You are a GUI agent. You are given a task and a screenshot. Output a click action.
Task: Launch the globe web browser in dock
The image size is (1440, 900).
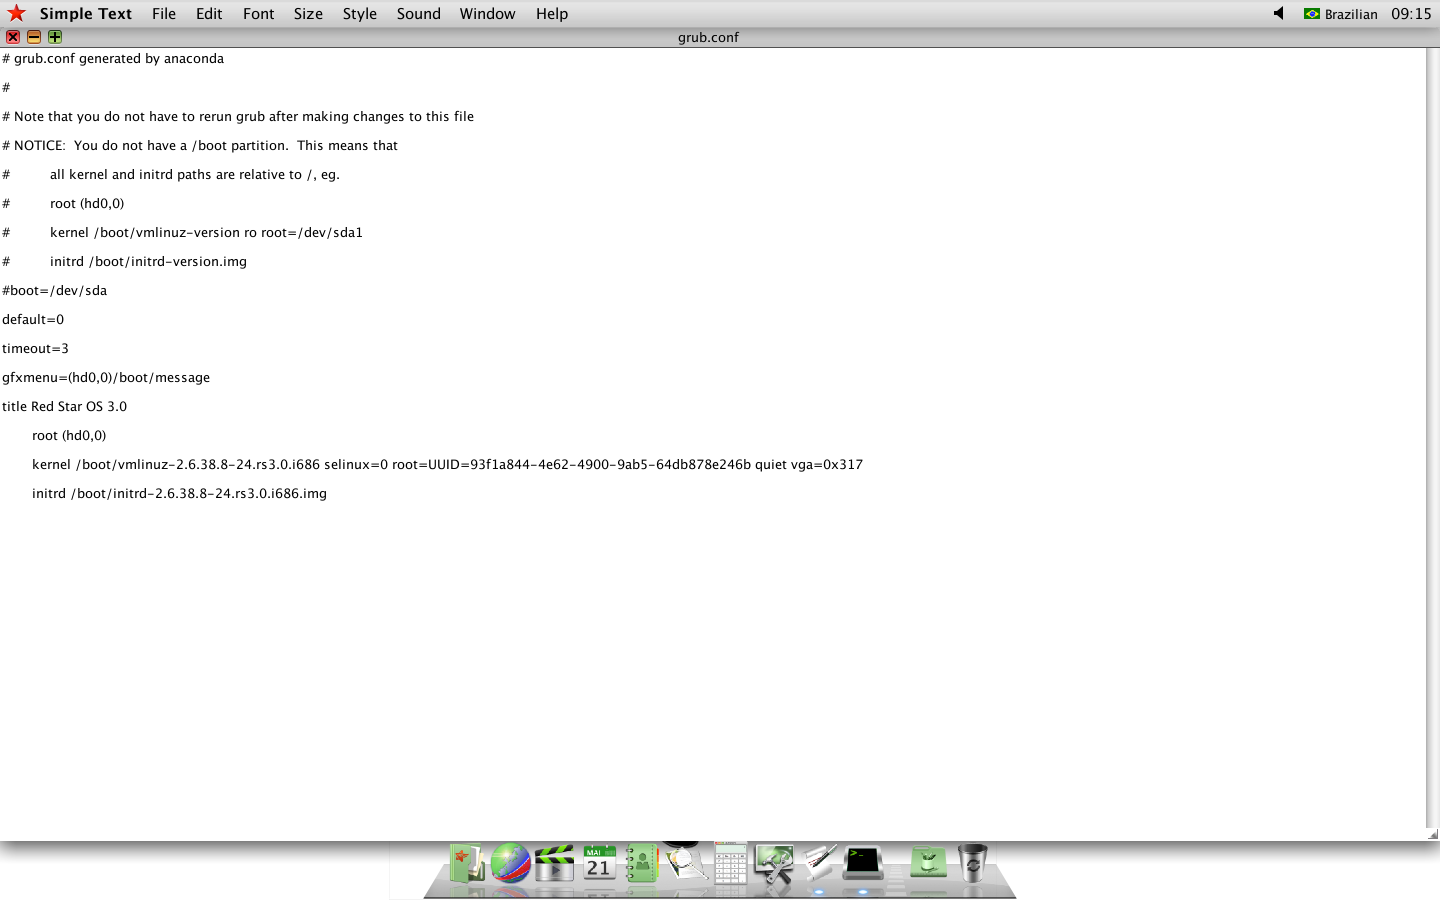[x=510, y=863]
